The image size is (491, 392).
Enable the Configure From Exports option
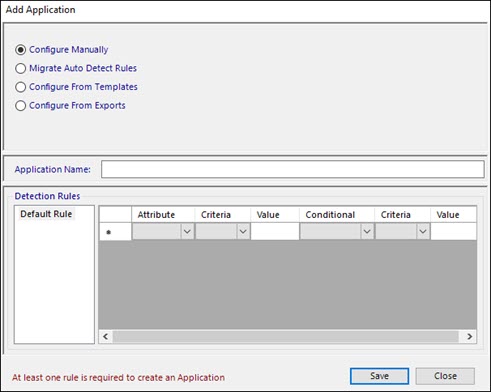(20, 106)
